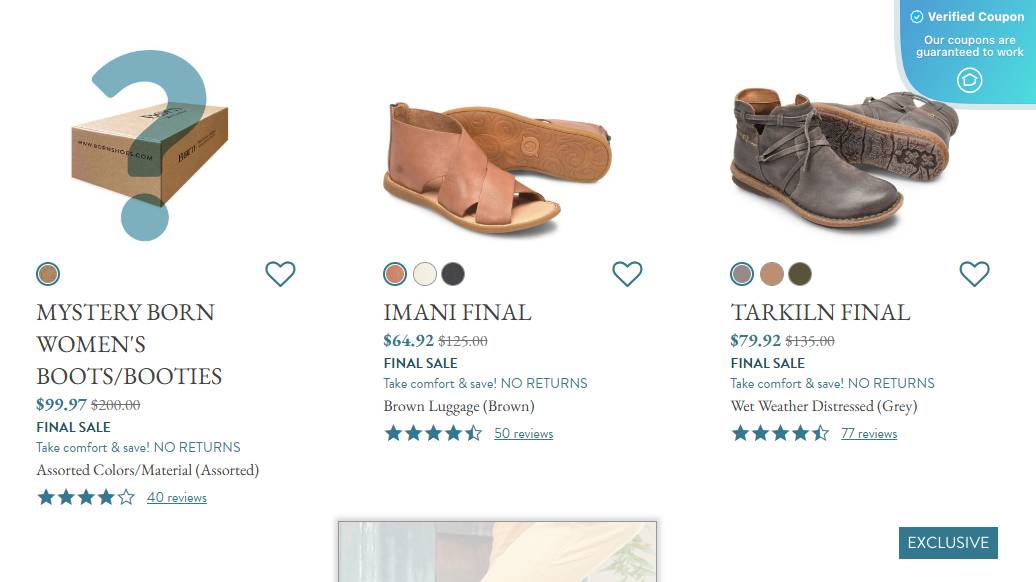The image size is (1036, 582).
Task: Click the star rating under Tarkiln Final
Action: (780, 433)
